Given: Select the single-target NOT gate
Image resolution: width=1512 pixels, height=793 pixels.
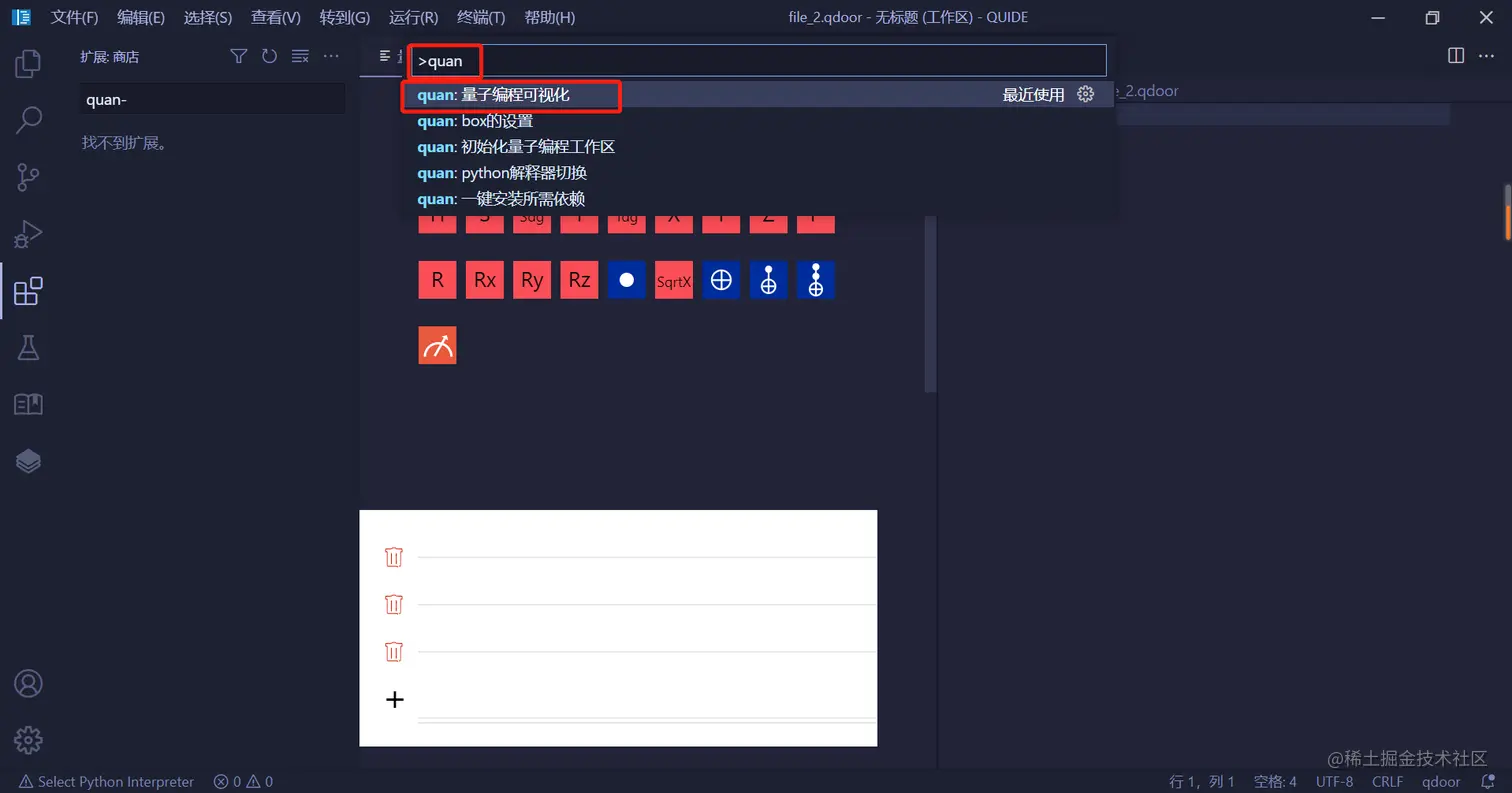Looking at the screenshot, I should click(x=721, y=280).
